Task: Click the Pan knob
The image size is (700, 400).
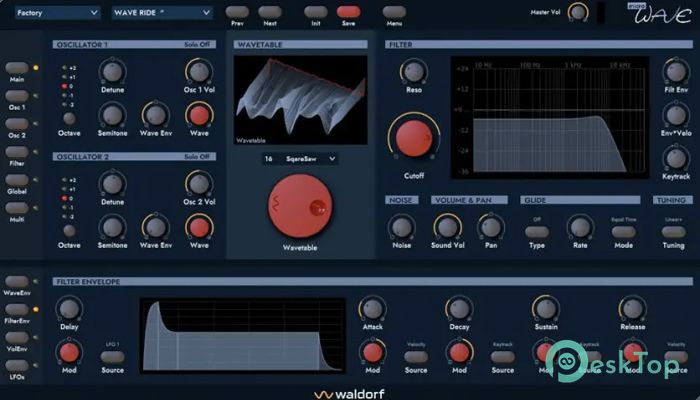Action: pos(490,225)
